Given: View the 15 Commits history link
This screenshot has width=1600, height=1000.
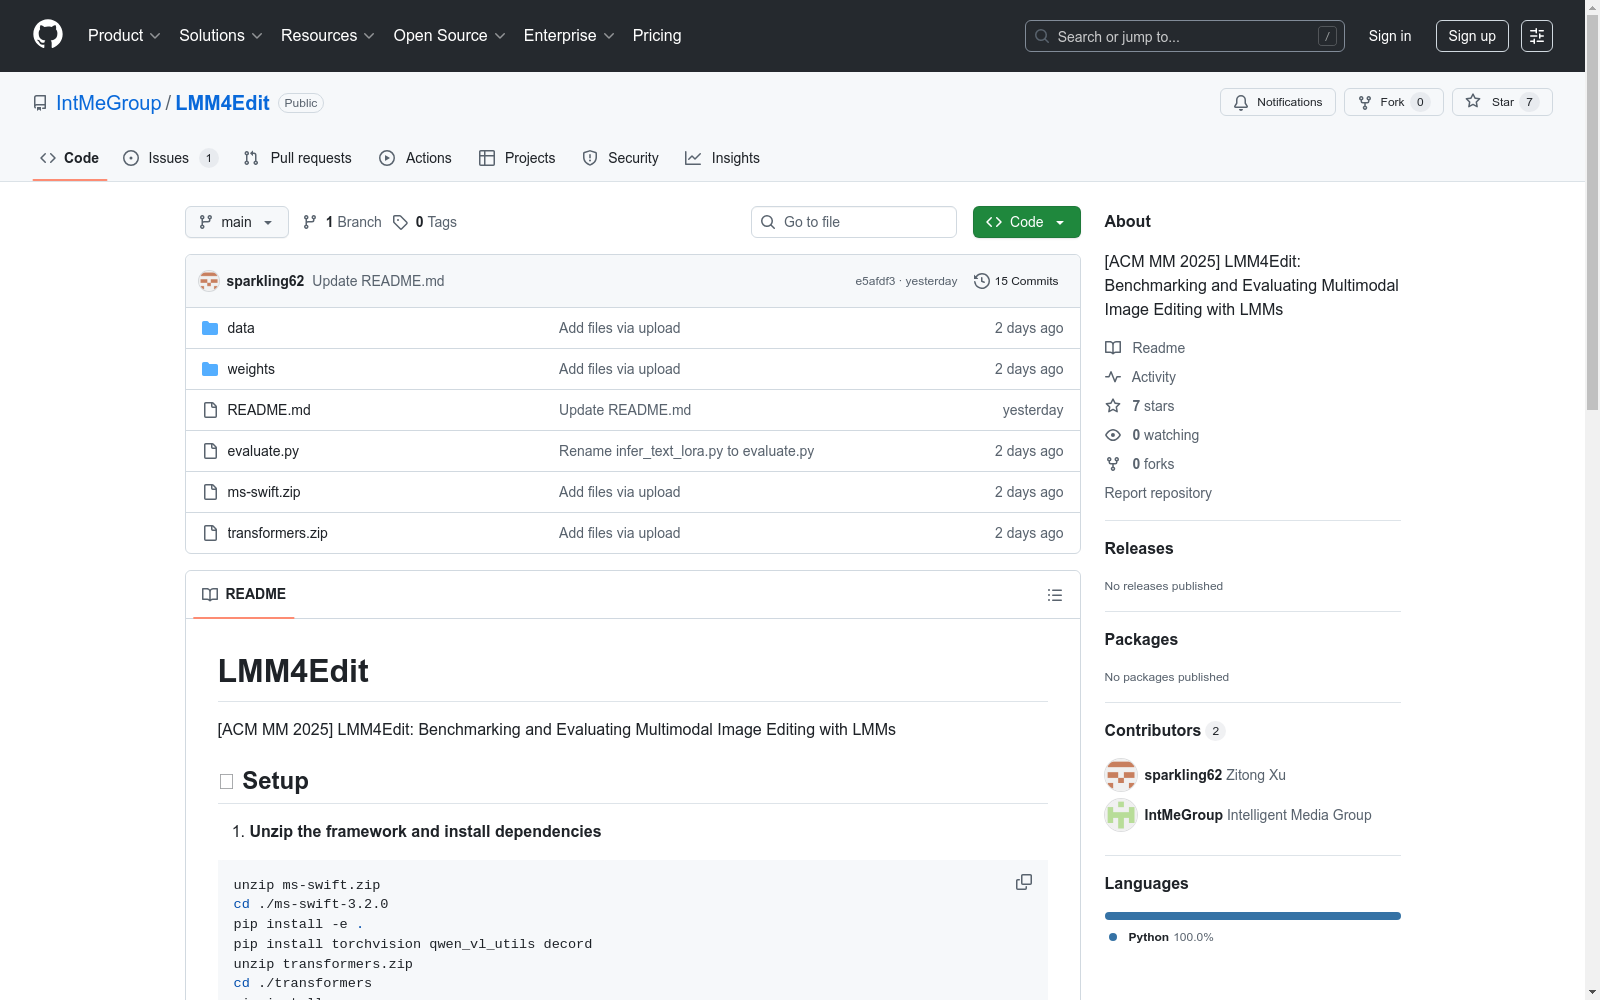Looking at the screenshot, I should point(1016,281).
